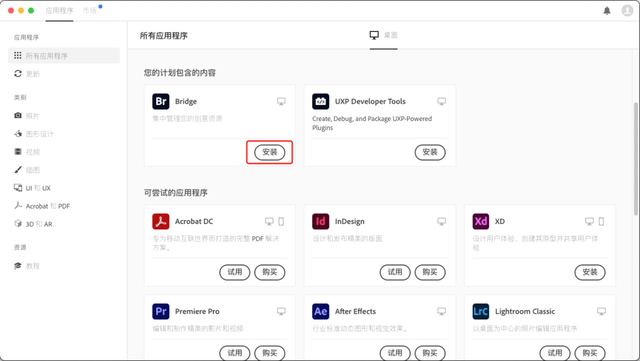Buy After Effects with 购买
The image size is (640, 361).
[430, 353]
